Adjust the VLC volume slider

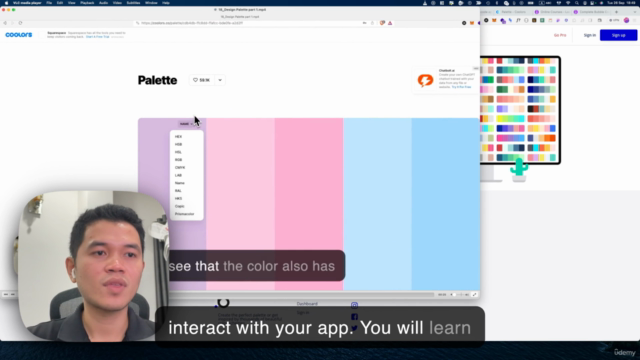tap(459, 295)
